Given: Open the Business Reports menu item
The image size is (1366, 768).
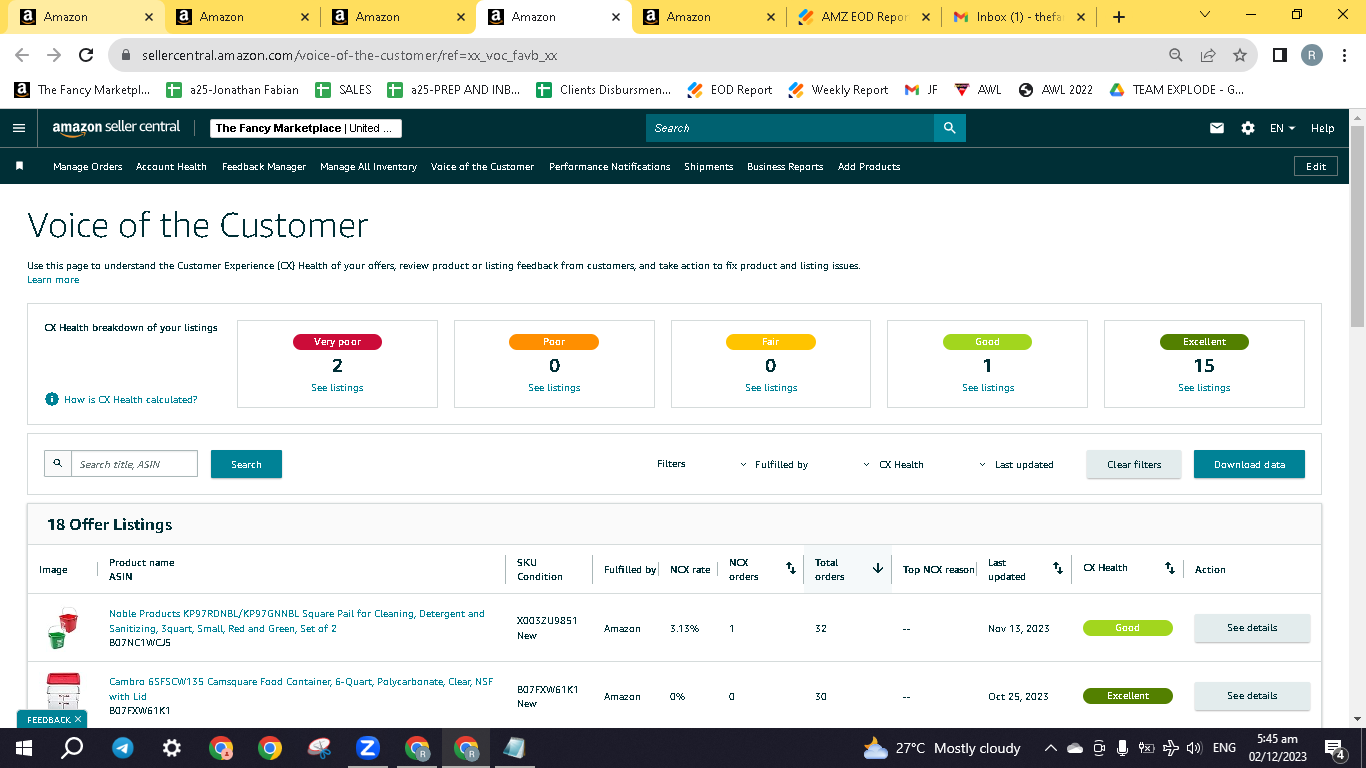Looking at the screenshot, I should (x=785, y=167).
